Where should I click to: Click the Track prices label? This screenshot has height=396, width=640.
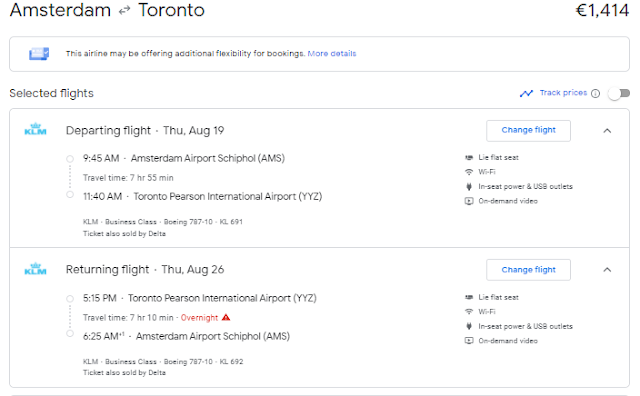pos(563,93)
